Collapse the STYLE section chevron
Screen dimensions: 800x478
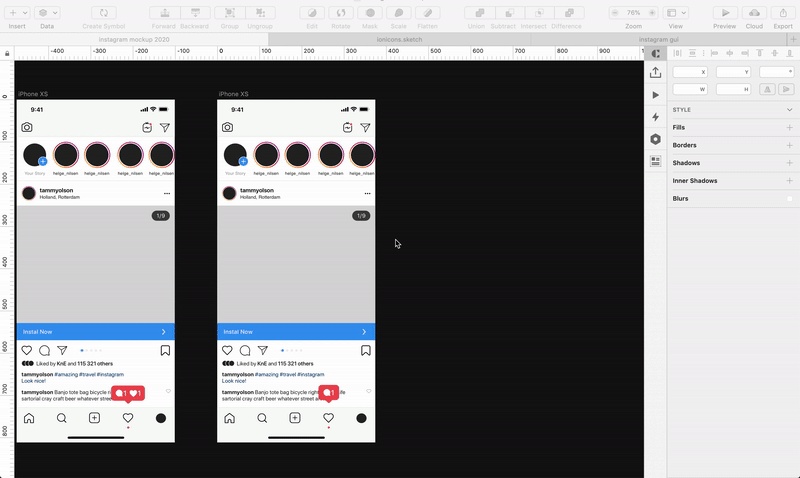pyautogui.click(x=789, y=110)
